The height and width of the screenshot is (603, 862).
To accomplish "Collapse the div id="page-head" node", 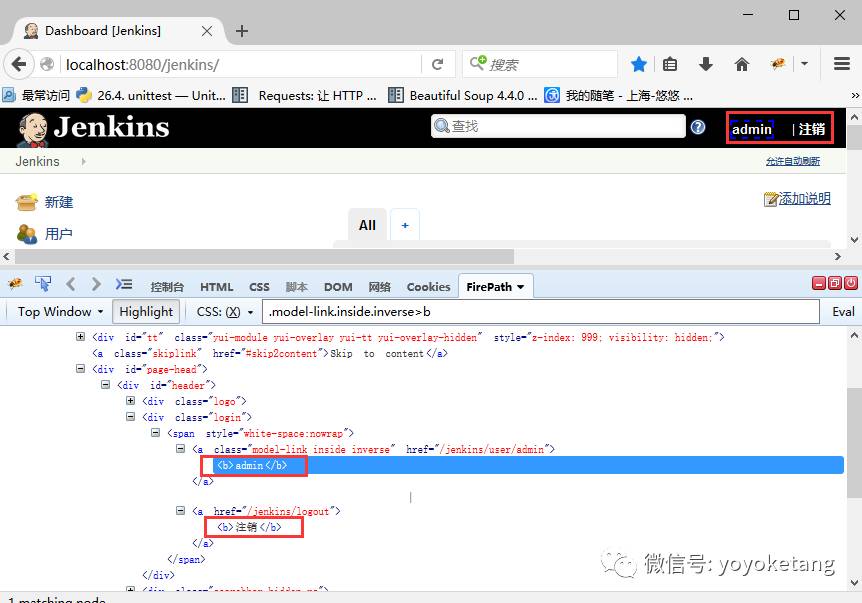I will coord(80,368).
